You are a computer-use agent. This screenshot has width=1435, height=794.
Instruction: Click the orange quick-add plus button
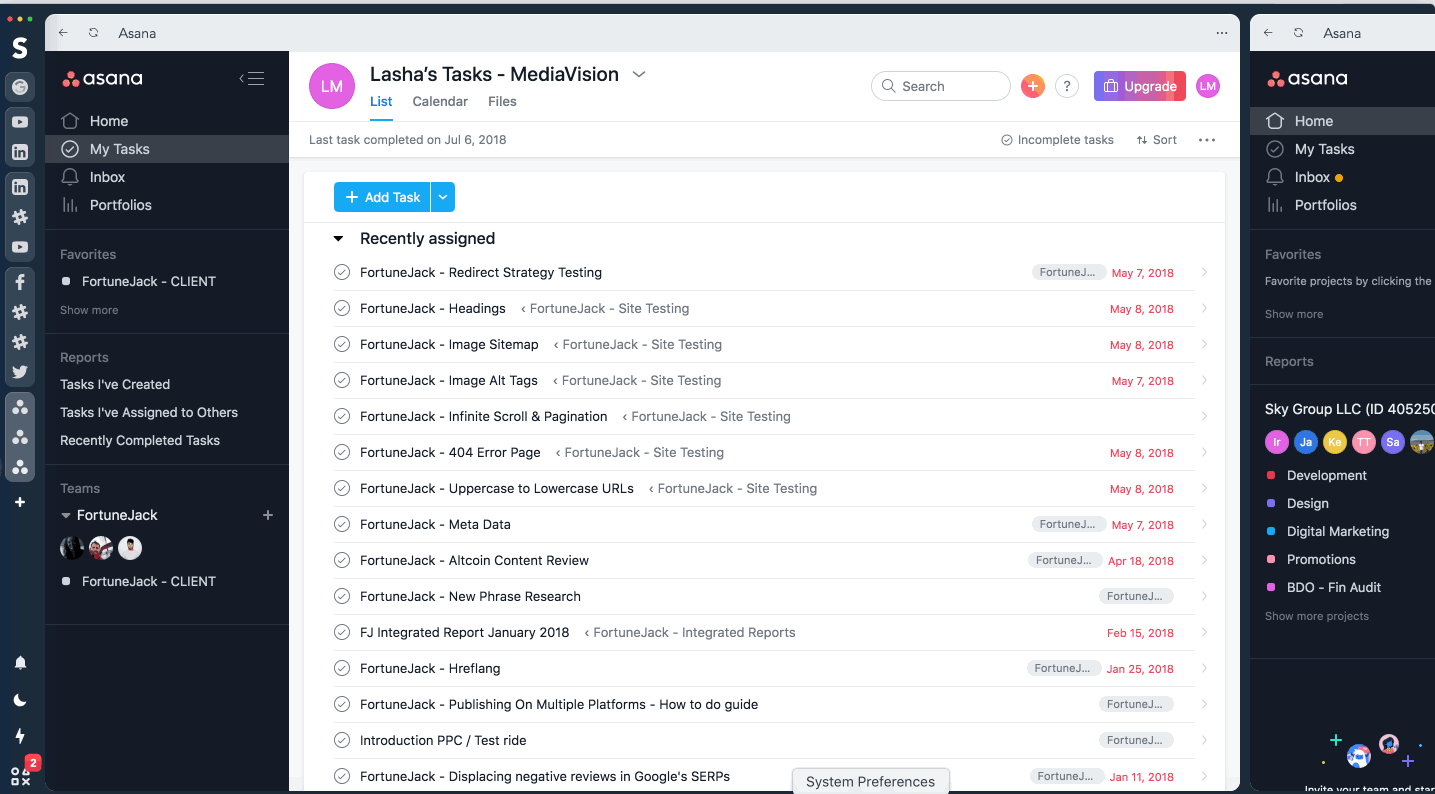point(1033,86)
